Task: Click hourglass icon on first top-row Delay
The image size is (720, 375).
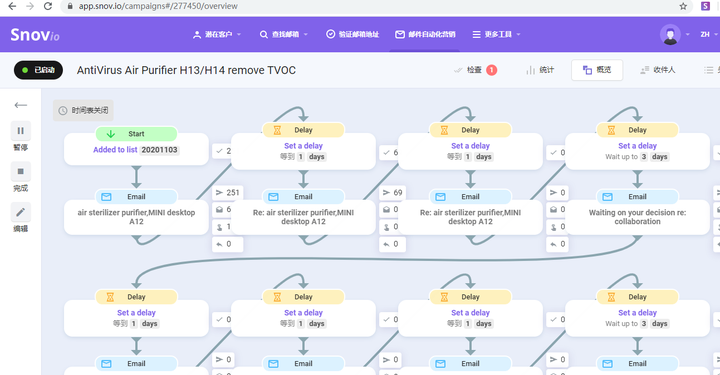Action: coord(277,130)
